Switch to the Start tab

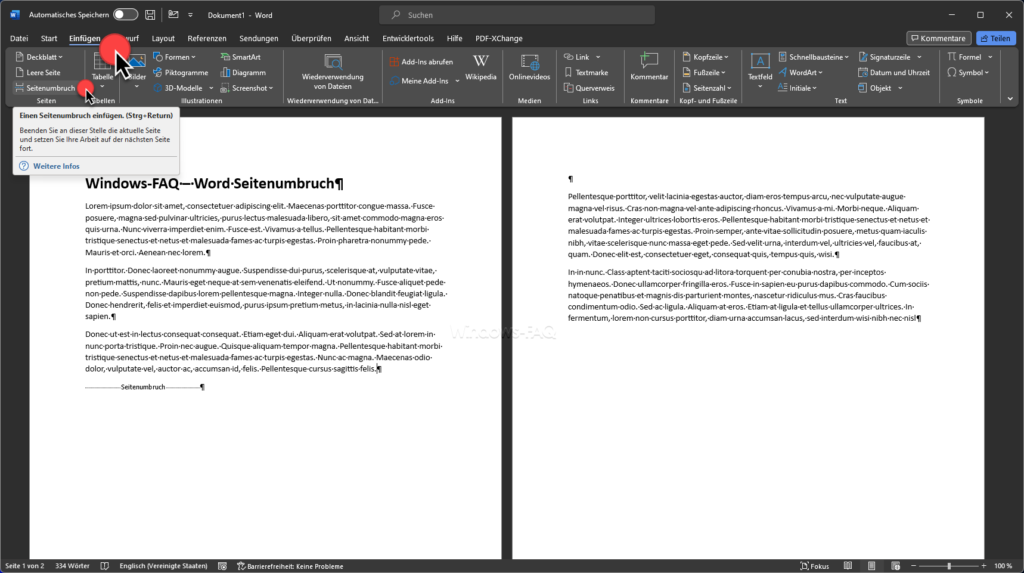[x=49, y=39]
